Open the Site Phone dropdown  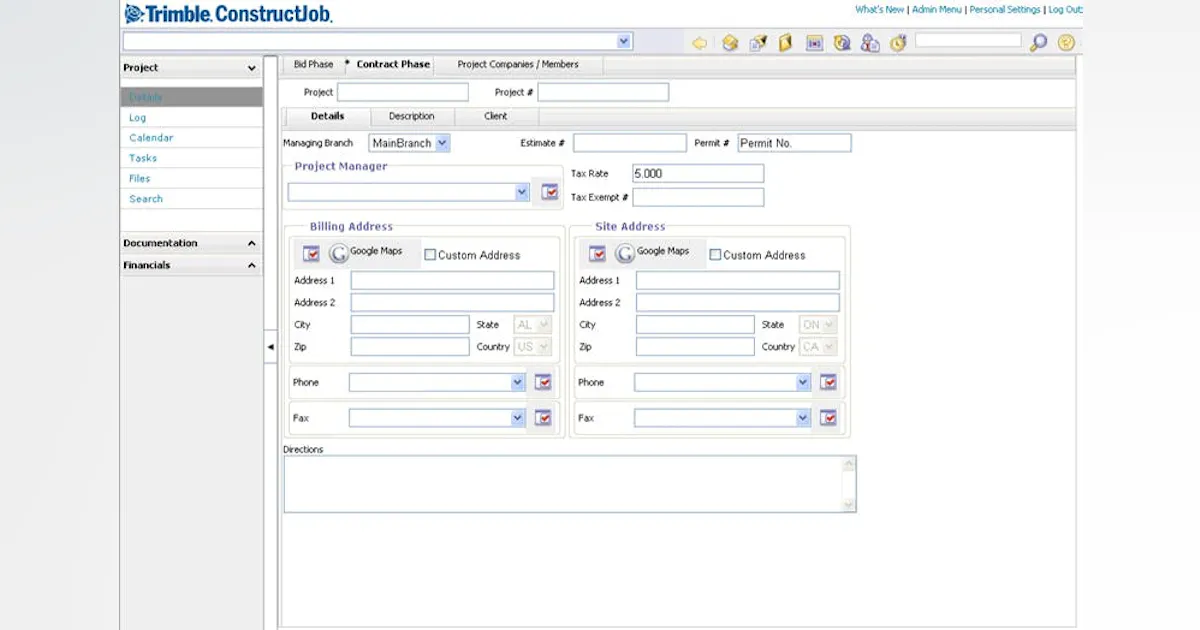coord(803,382)
